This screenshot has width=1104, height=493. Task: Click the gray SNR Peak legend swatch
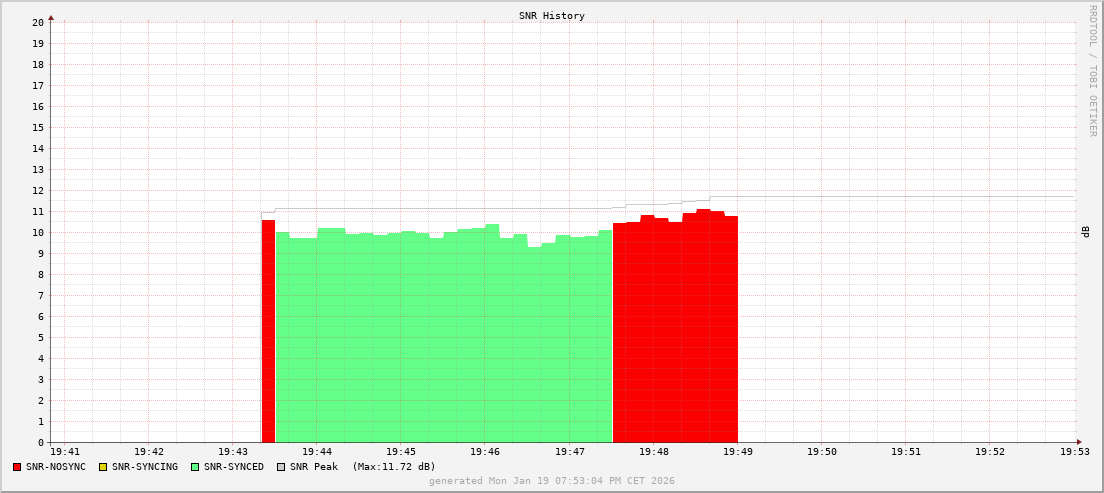point(281,467)
